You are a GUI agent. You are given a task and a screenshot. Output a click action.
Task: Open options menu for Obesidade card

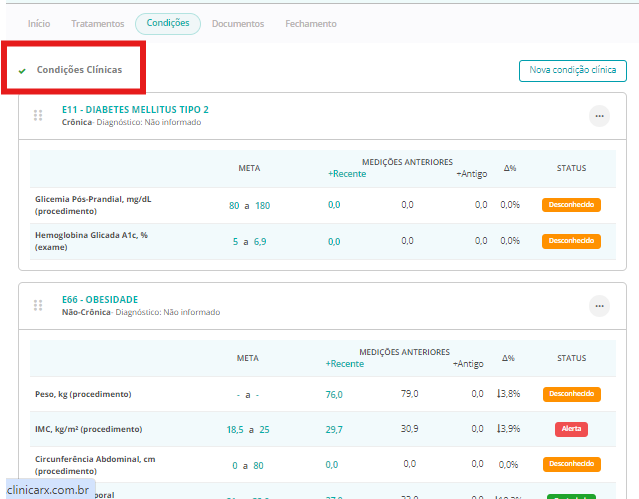[599, 306]
